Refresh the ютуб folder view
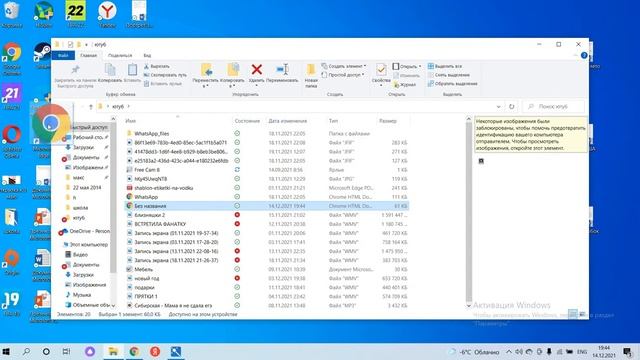Viewport: 640px width, 360px height. [x=511, y=107]
